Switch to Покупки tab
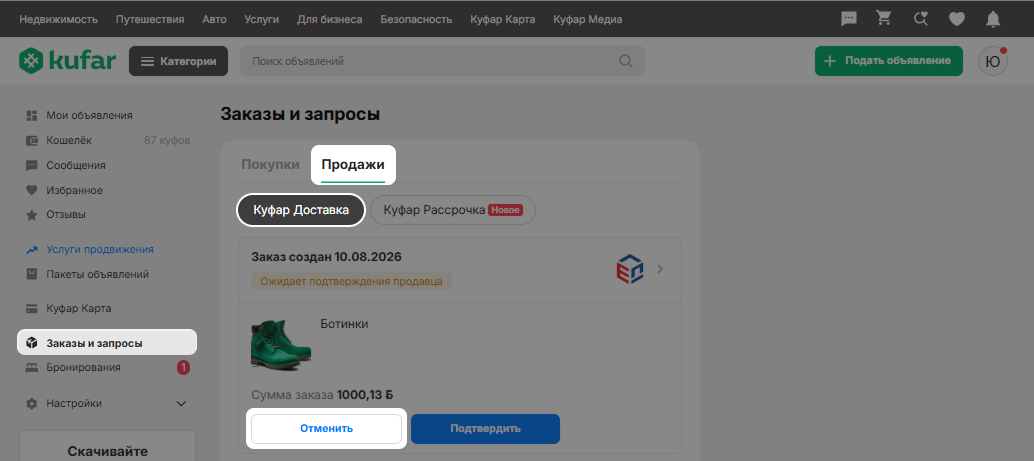1034x461 pixels. (270, 165)
